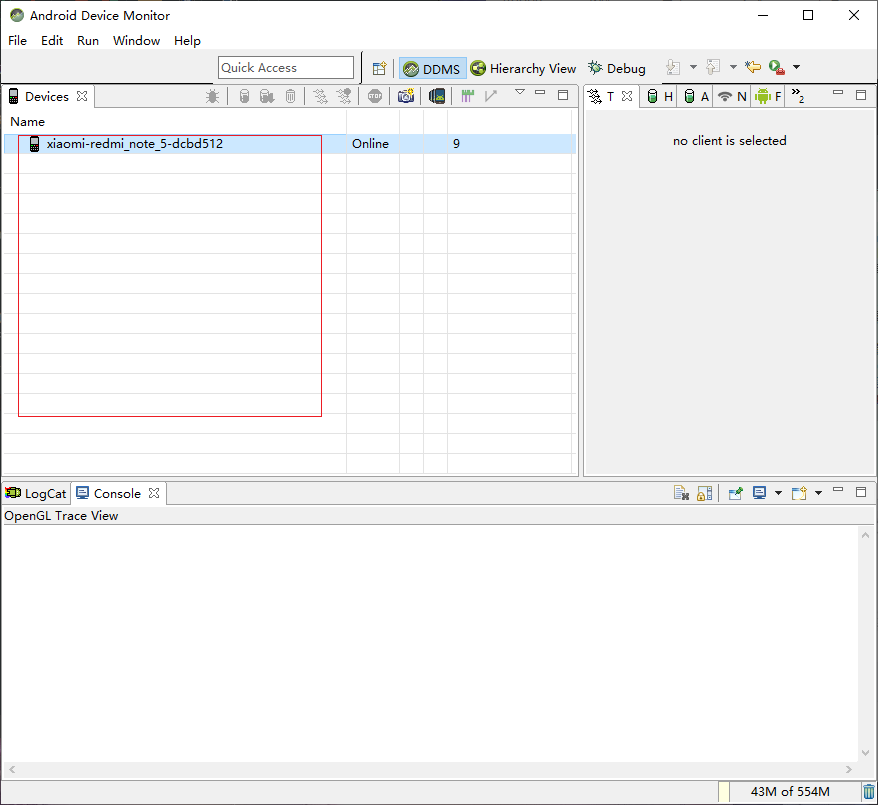Capture system wide trace with Systrace icon
Viewport: 878px width, 805px height.
(x=467, y=96)
